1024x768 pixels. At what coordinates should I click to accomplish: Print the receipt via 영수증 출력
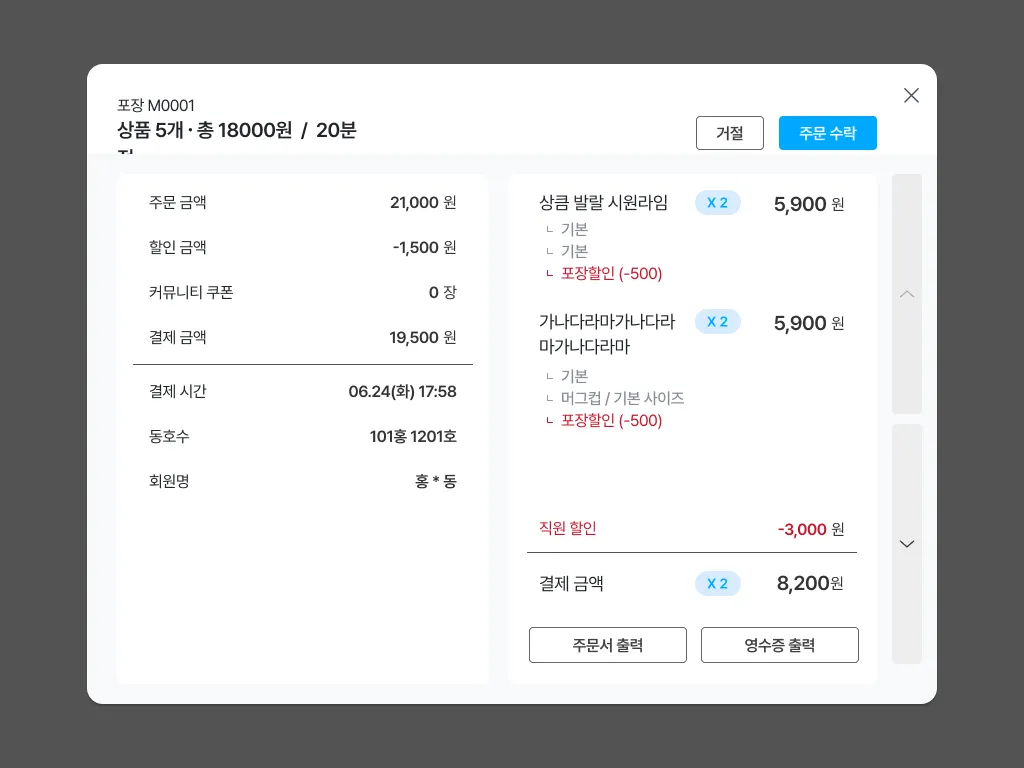click(x=779, y=645)
